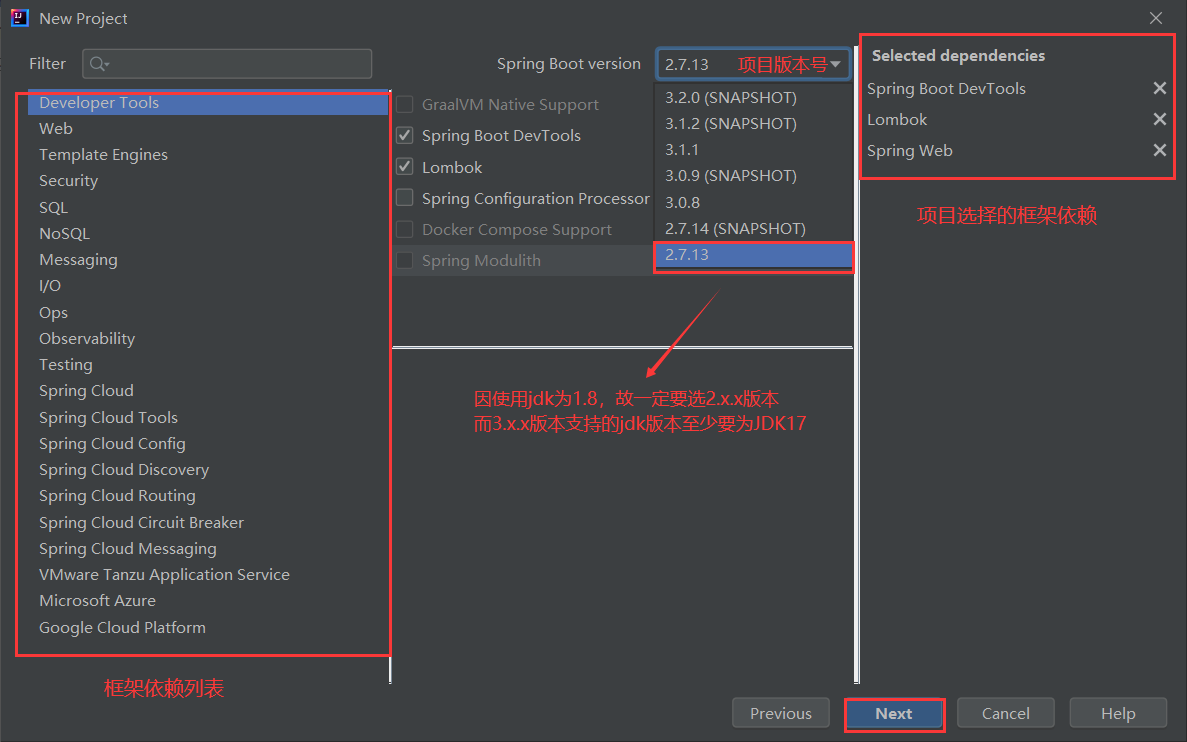Viewport: 1187px width, 742px height.
Task: Choose version 3.0.9 (SNAPSHOT)
Action: pyautogui.click(x=752, y=176)
